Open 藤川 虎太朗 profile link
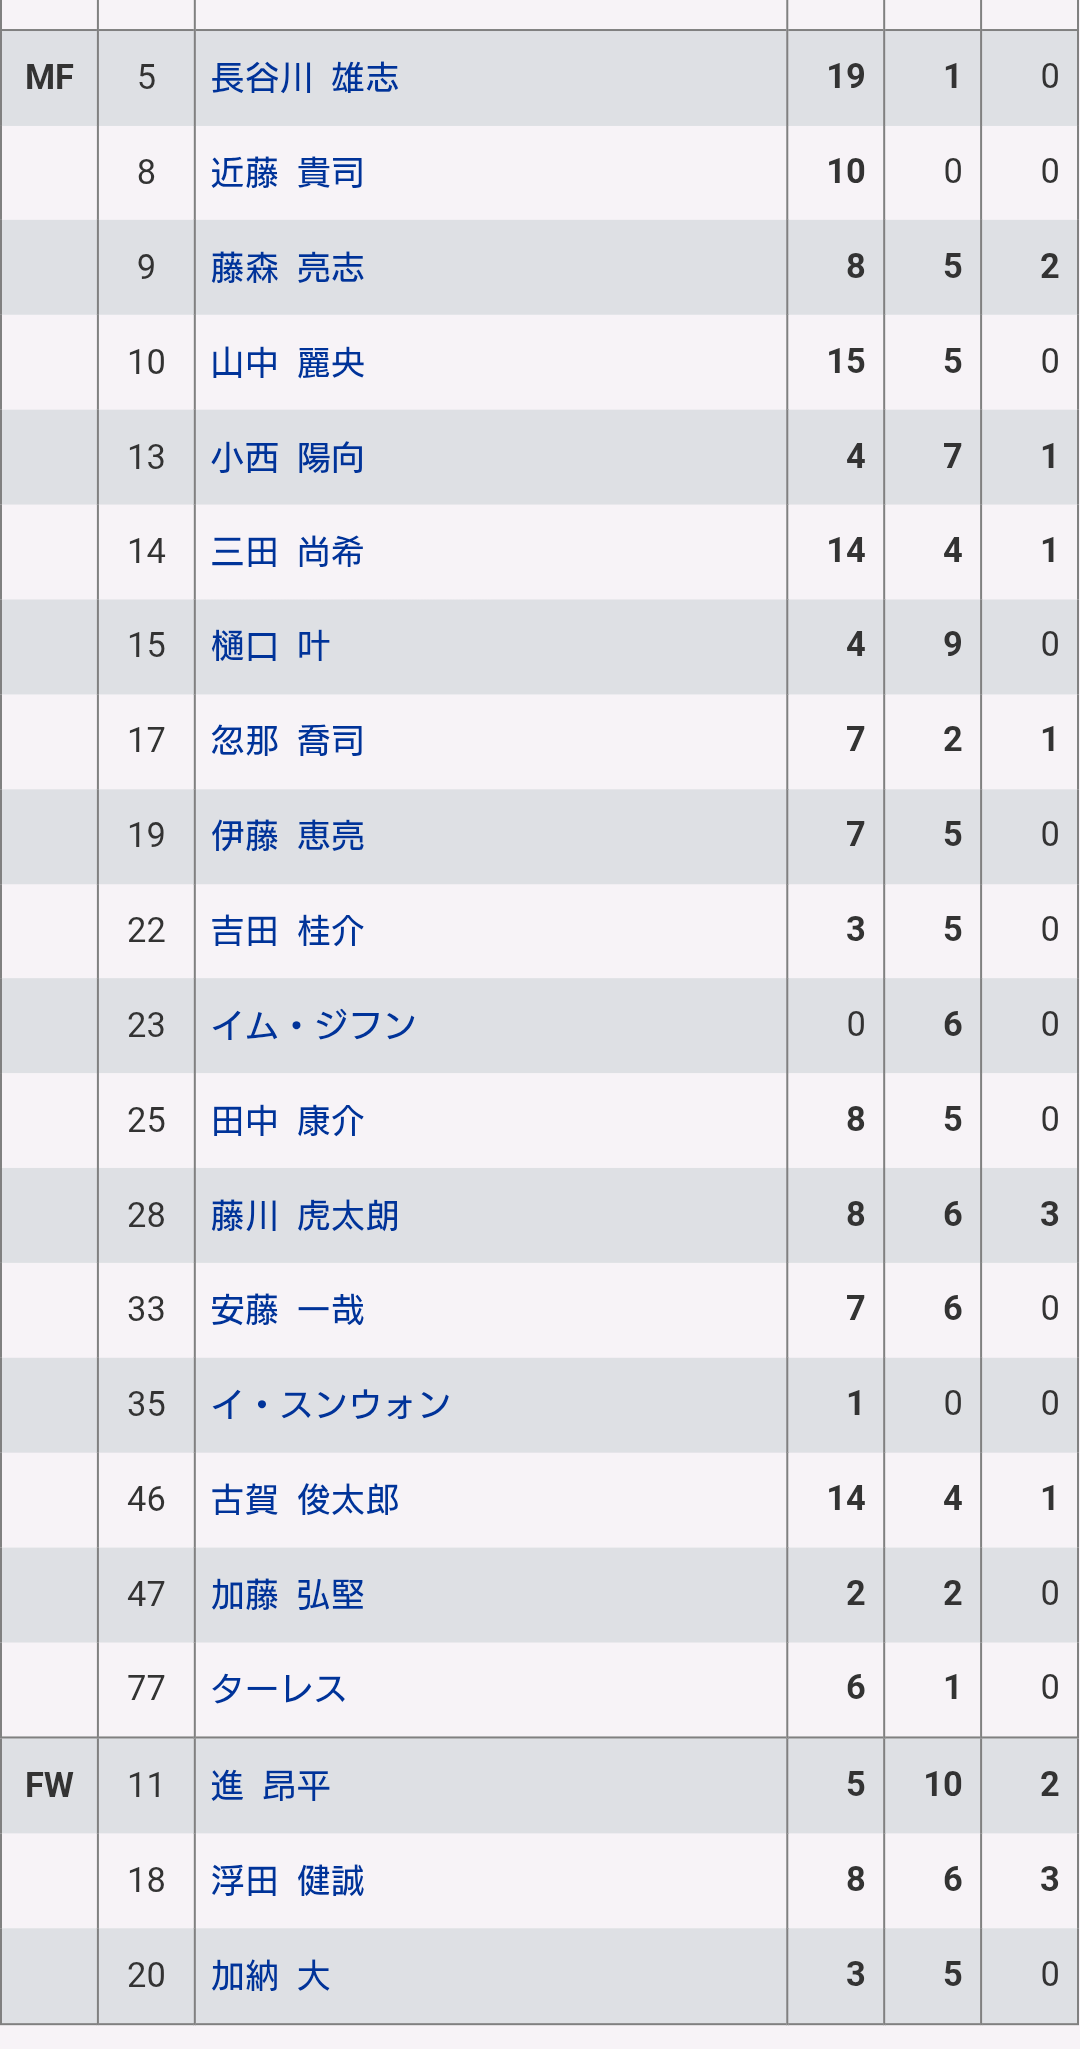Image resolution: width=1080 pixels, height=2049 pixels. pyautogui.click(x=305, y=1215)
